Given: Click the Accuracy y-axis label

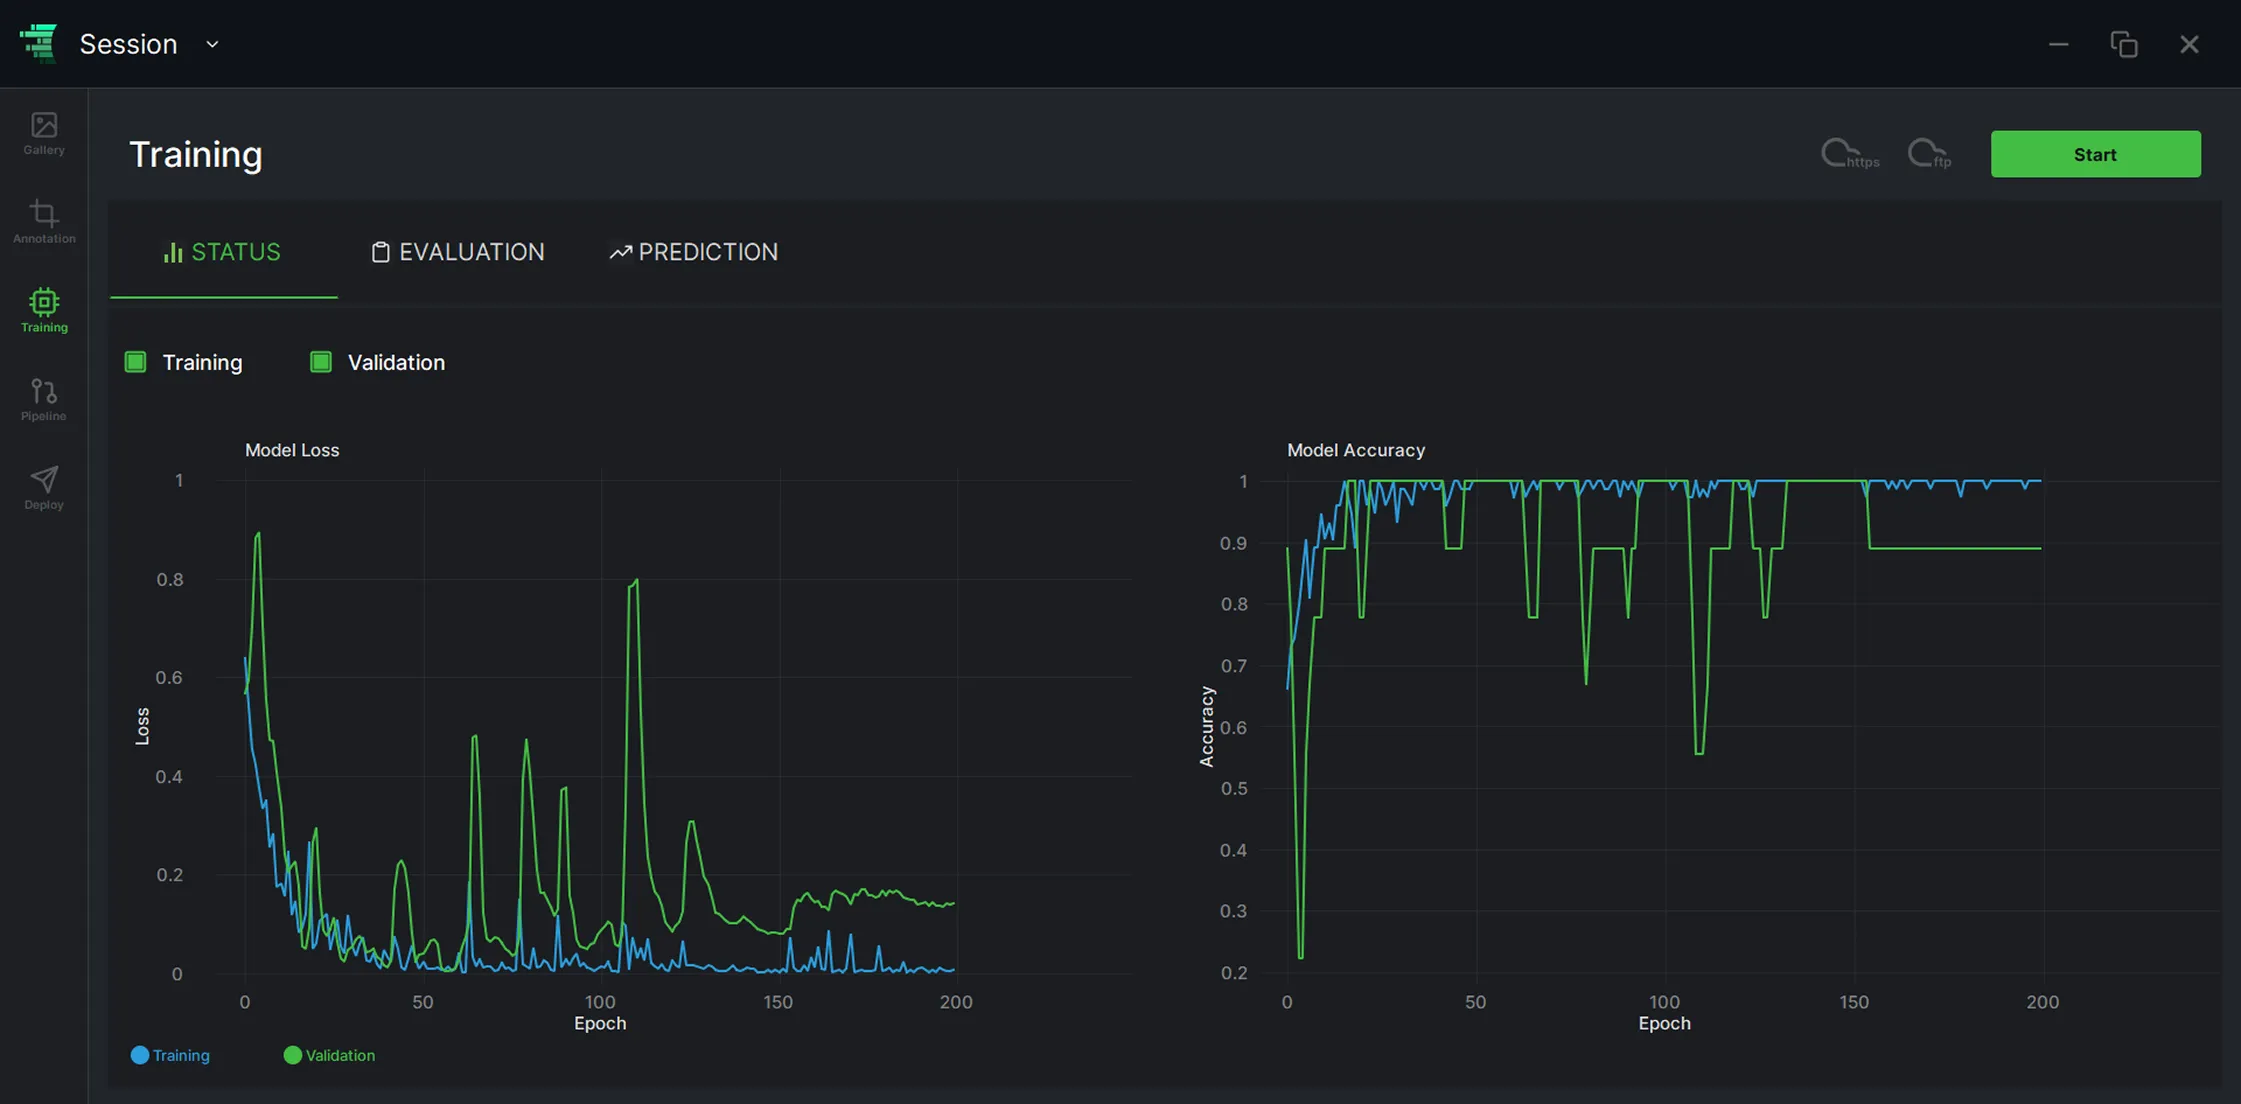Looking at the screenshot, I should pos(1207,726).
